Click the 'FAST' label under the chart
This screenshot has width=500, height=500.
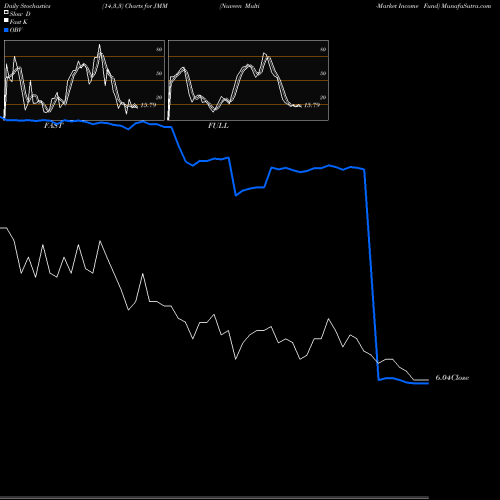click(x=53, y=126)
